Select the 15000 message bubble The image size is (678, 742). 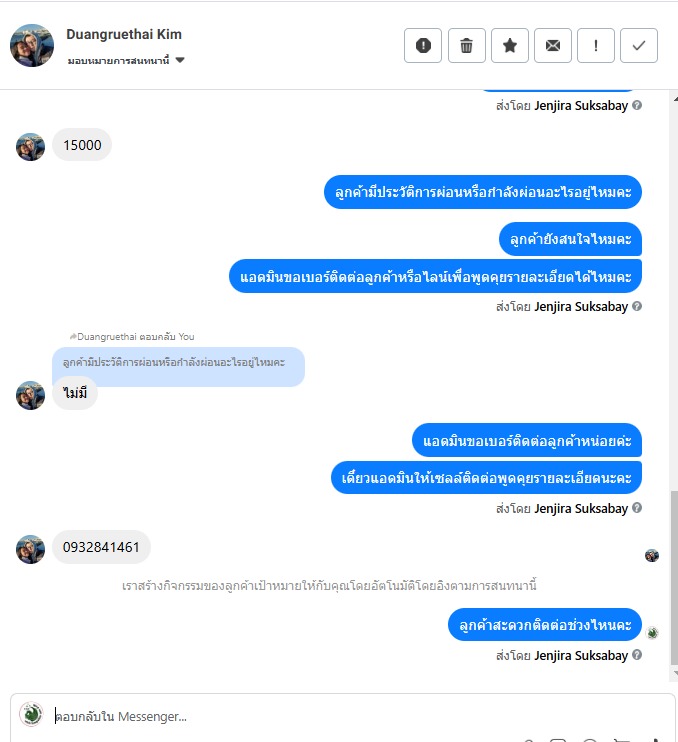pyautogui.click(x=82, y=145)
